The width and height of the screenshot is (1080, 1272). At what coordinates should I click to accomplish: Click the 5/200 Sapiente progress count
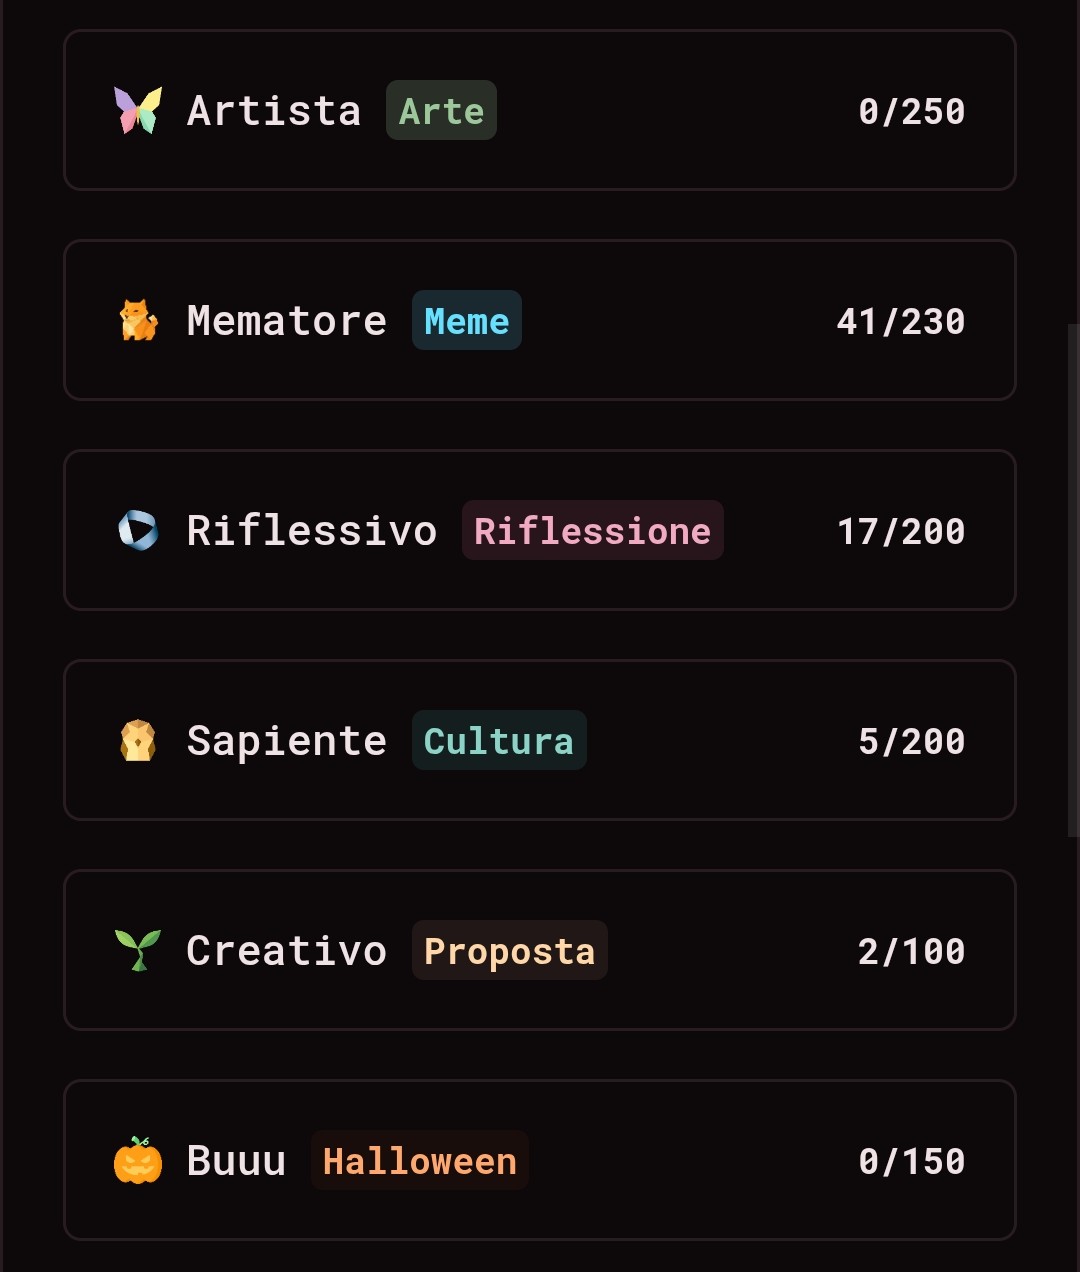(912, 741)
